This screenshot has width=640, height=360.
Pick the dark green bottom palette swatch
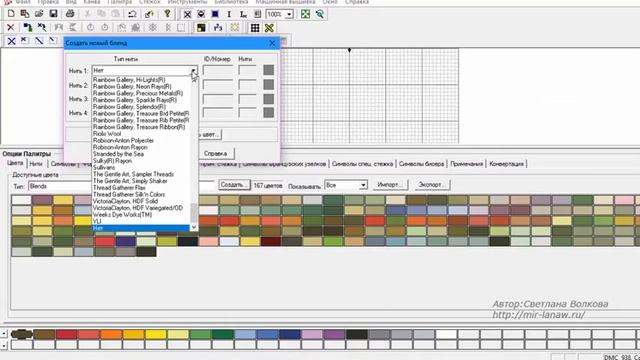[222, 335]
